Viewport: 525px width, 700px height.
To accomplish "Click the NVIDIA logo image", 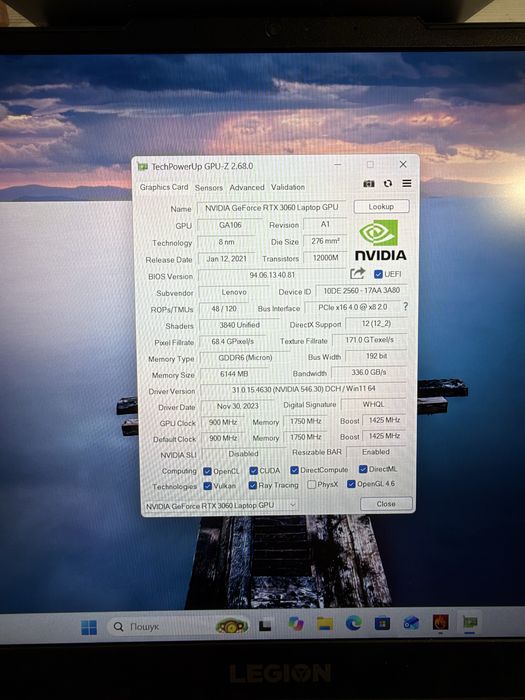I will [380, 240].
